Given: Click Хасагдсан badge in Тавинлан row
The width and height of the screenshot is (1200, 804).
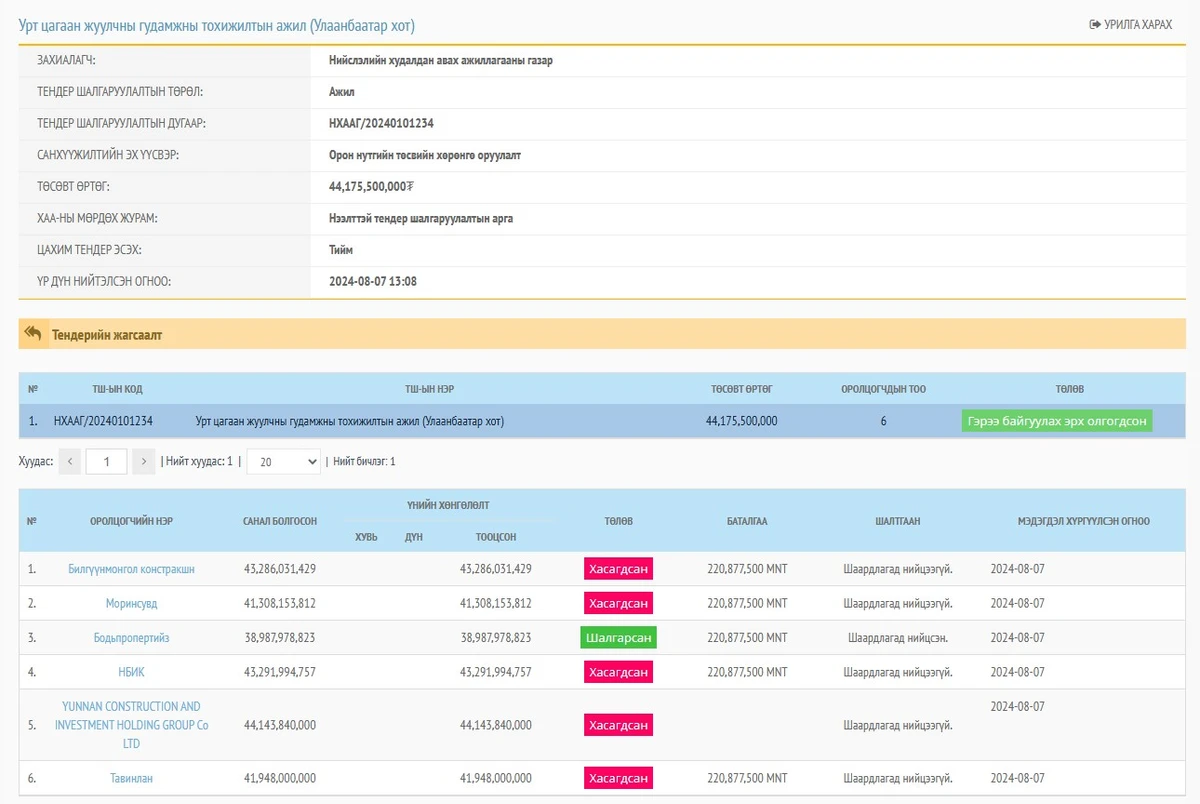Looking at the screenshot, I should [x=618, y=778].
